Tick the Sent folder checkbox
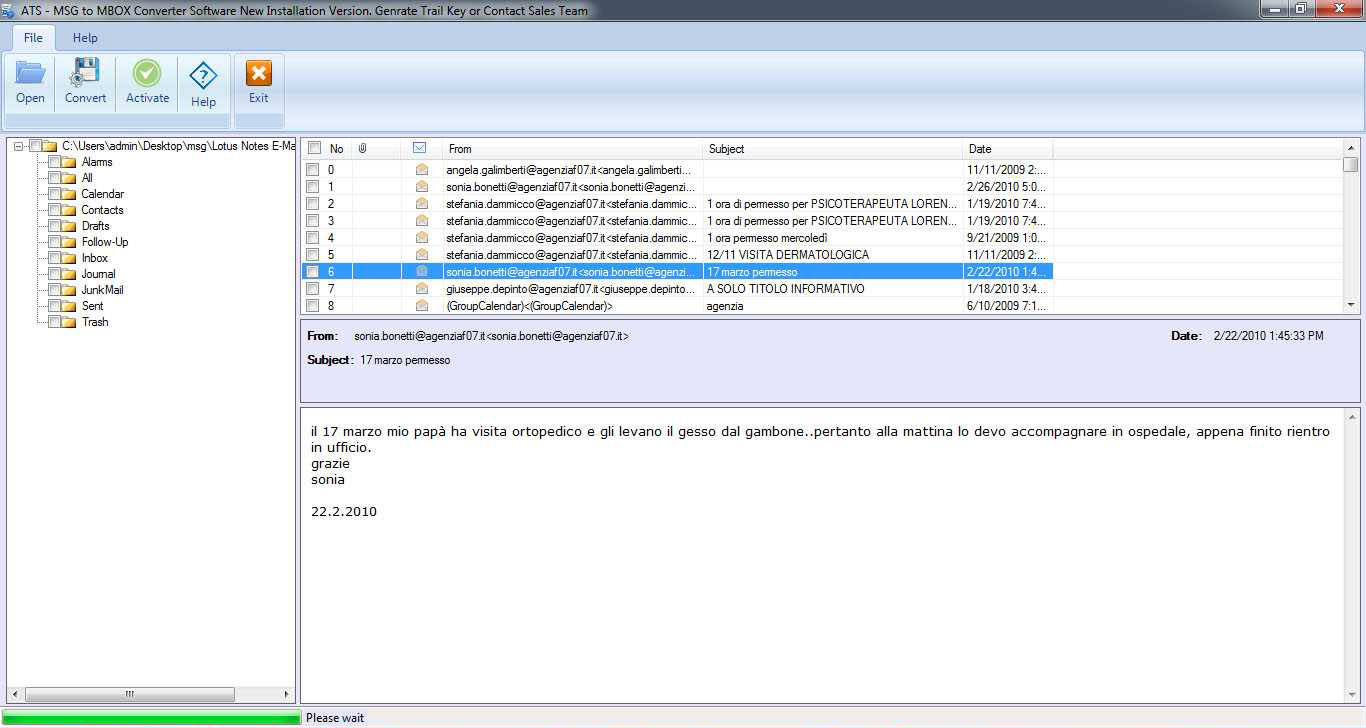The height and width of the screenshot is (728, 1366). pyautogui.click(x=54, y=306)
